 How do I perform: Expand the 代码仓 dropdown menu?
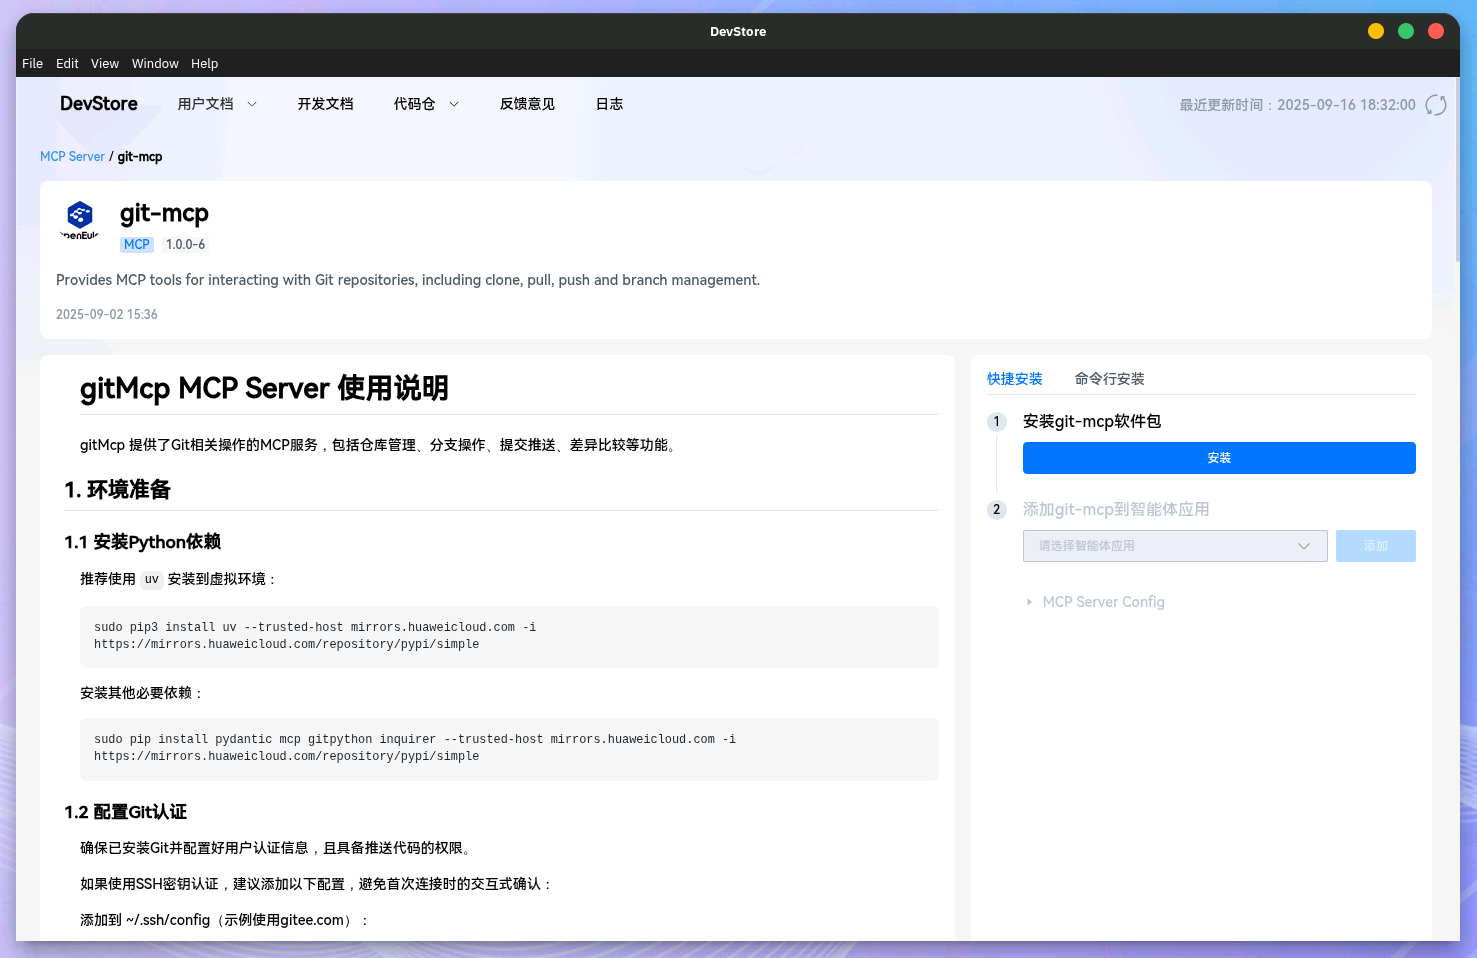[x=426, y=104]
